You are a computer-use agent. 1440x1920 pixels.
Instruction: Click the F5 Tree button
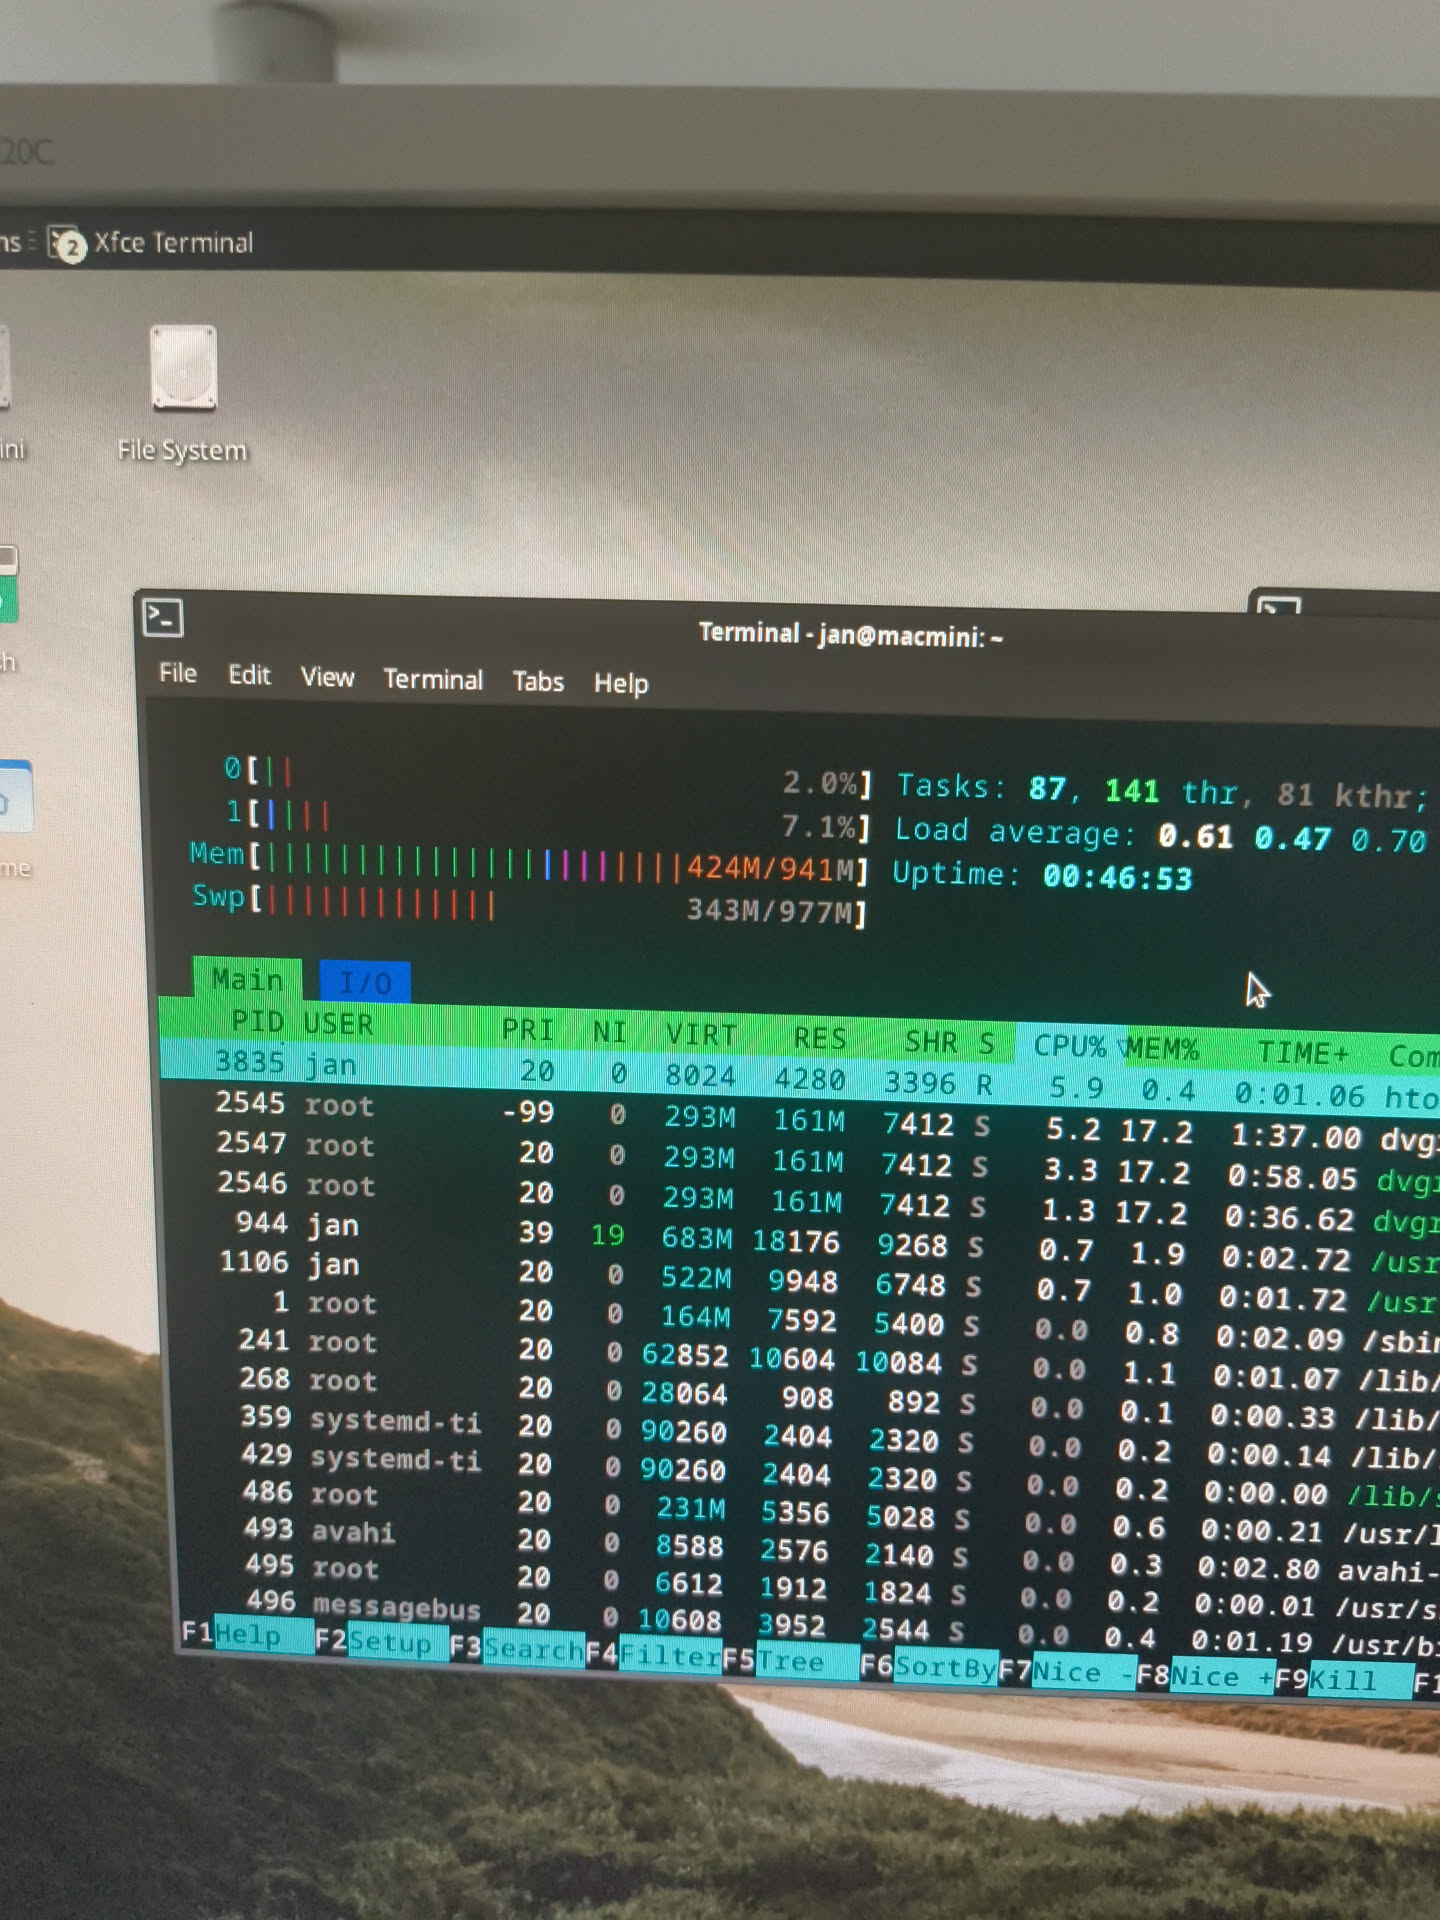[x=790, y=1661]
